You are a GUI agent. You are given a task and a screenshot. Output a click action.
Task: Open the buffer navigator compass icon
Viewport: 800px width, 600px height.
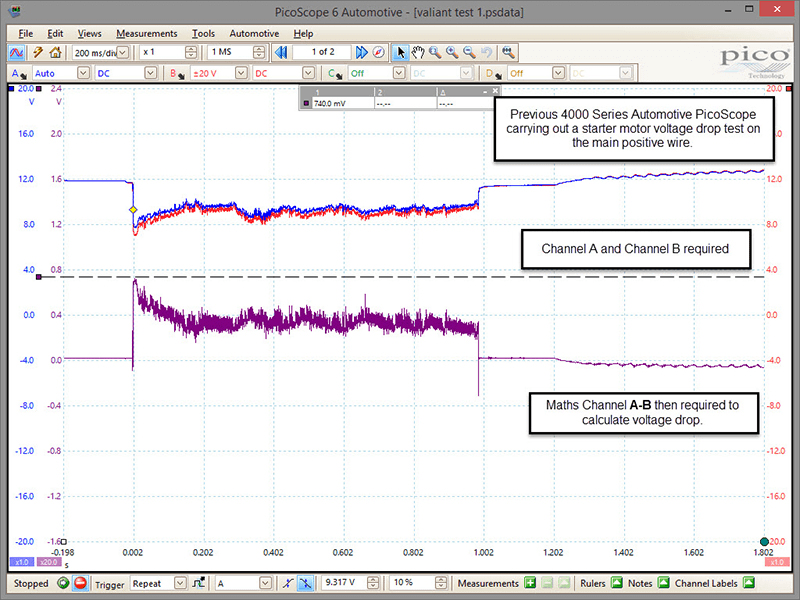(379, 52)
